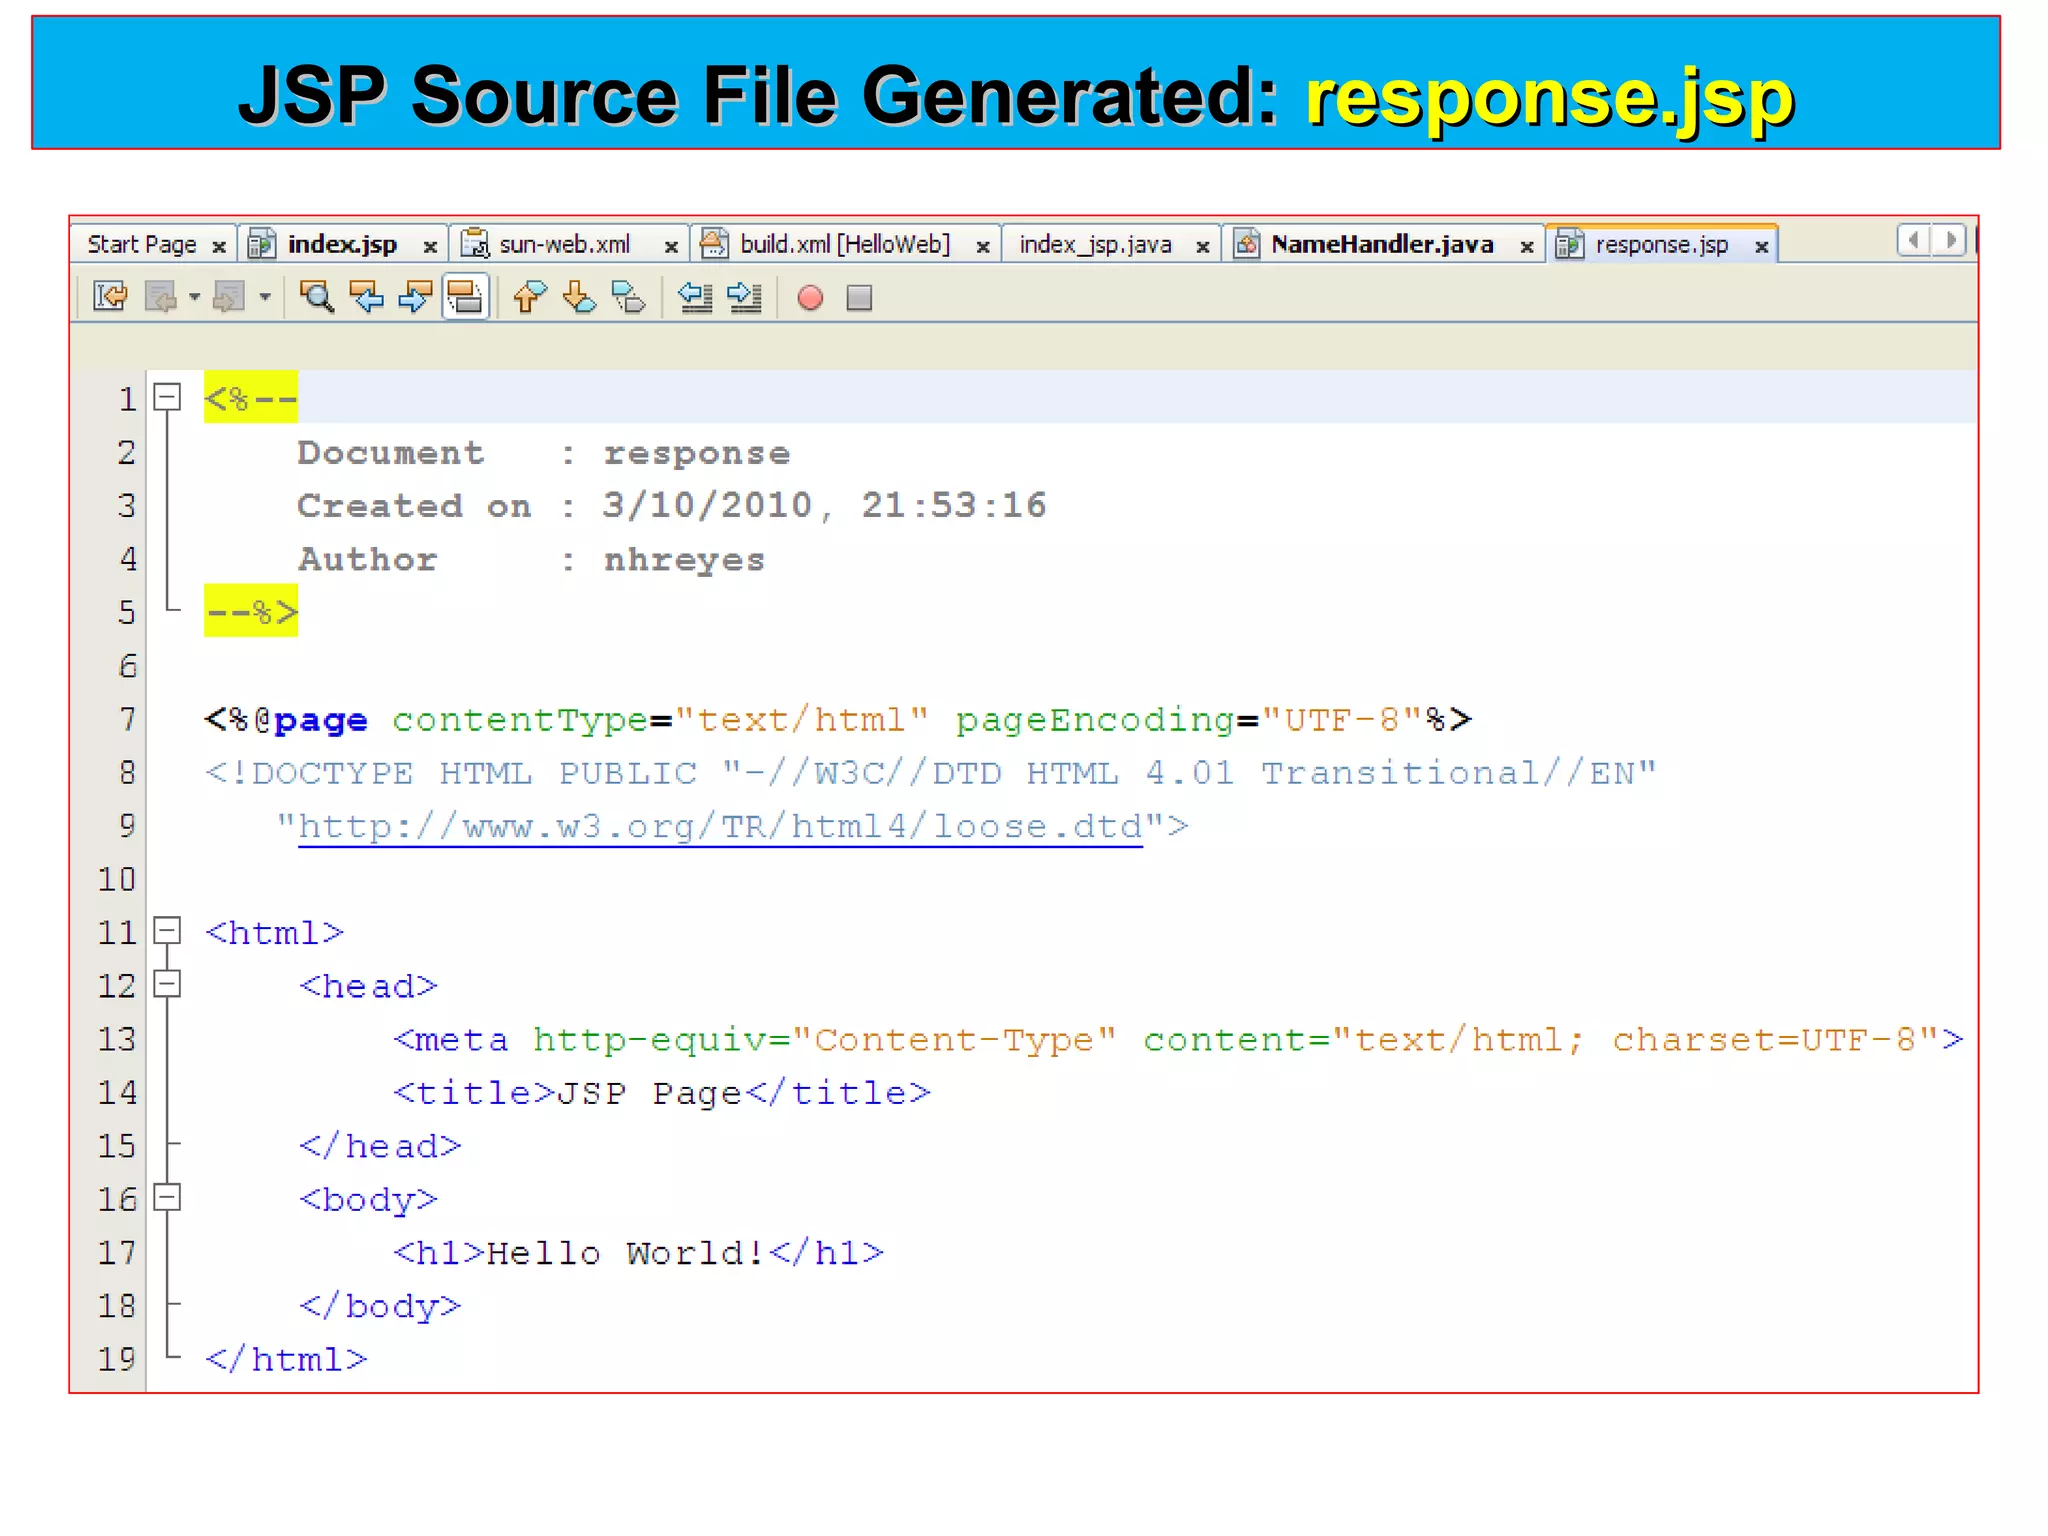2048x1536 pixels.
Task: Click the opening <body> tag
Action: [368, 1200]
